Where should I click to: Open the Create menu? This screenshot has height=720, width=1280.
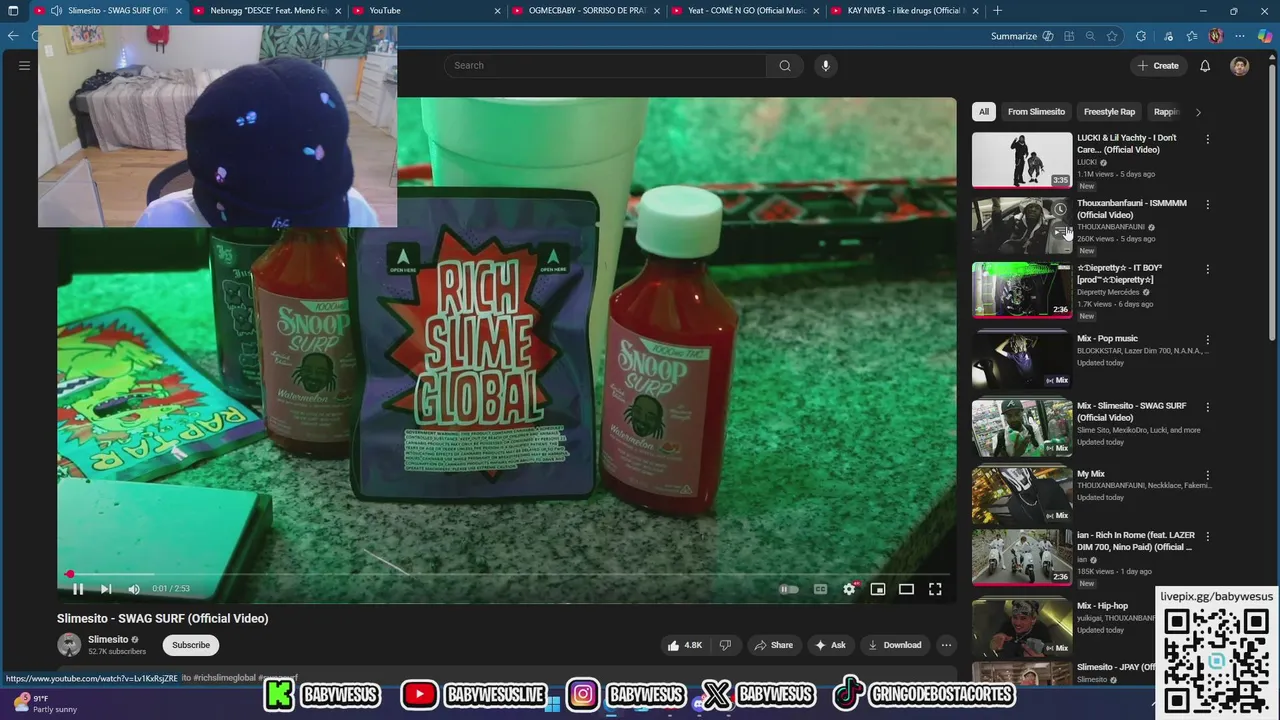point(1158,66)
